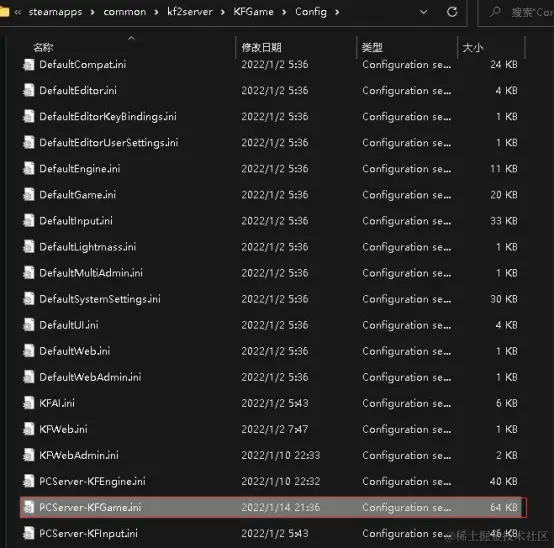Sort by the 修改日期 column header
Viewport: 554px width, 548px height.
tap(261, 47)
